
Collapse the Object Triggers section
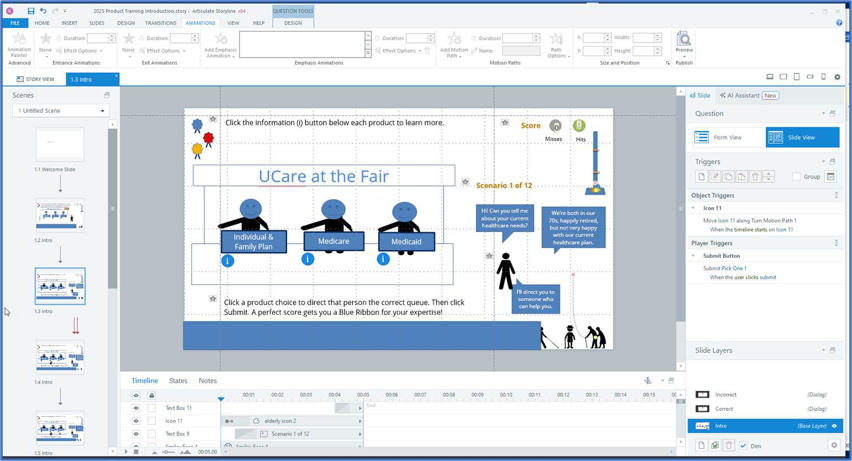(x=836, y=195)
